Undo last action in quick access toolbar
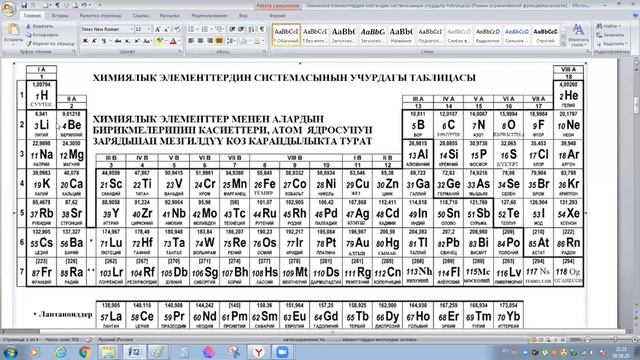640x360 pixels. click(84, 5)
